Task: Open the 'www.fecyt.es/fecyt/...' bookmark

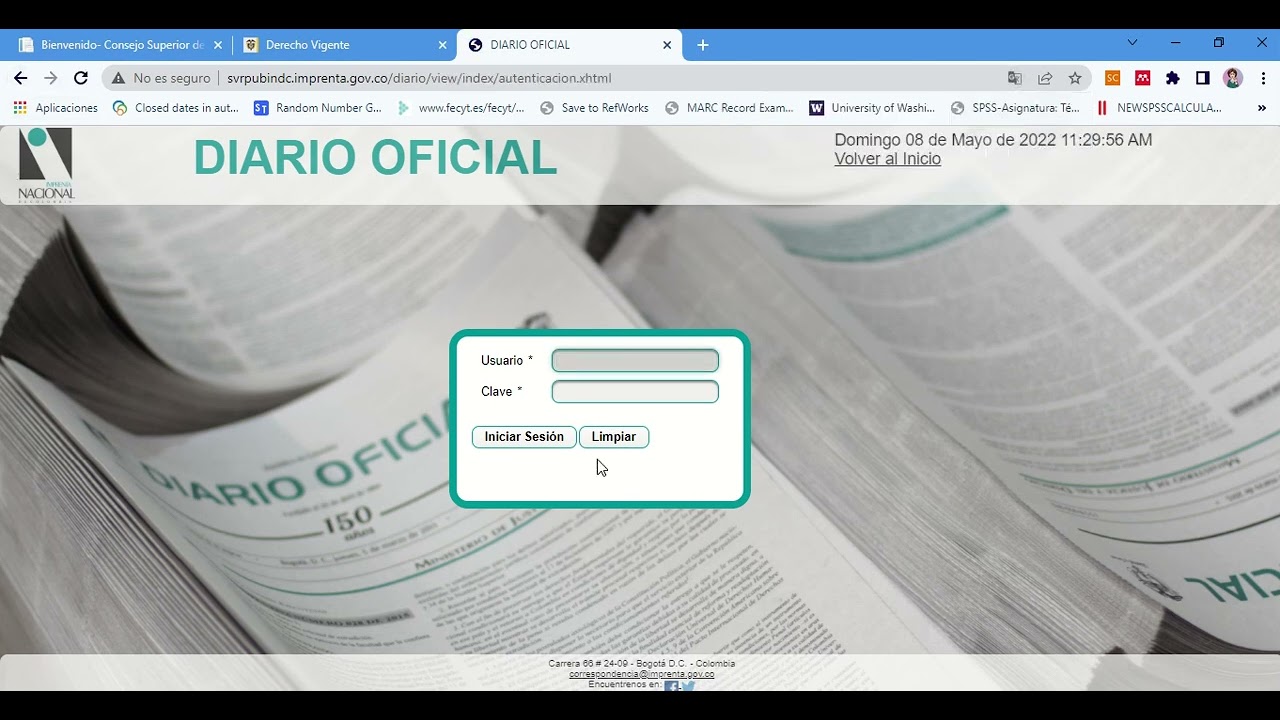Action: coord(461,108)
